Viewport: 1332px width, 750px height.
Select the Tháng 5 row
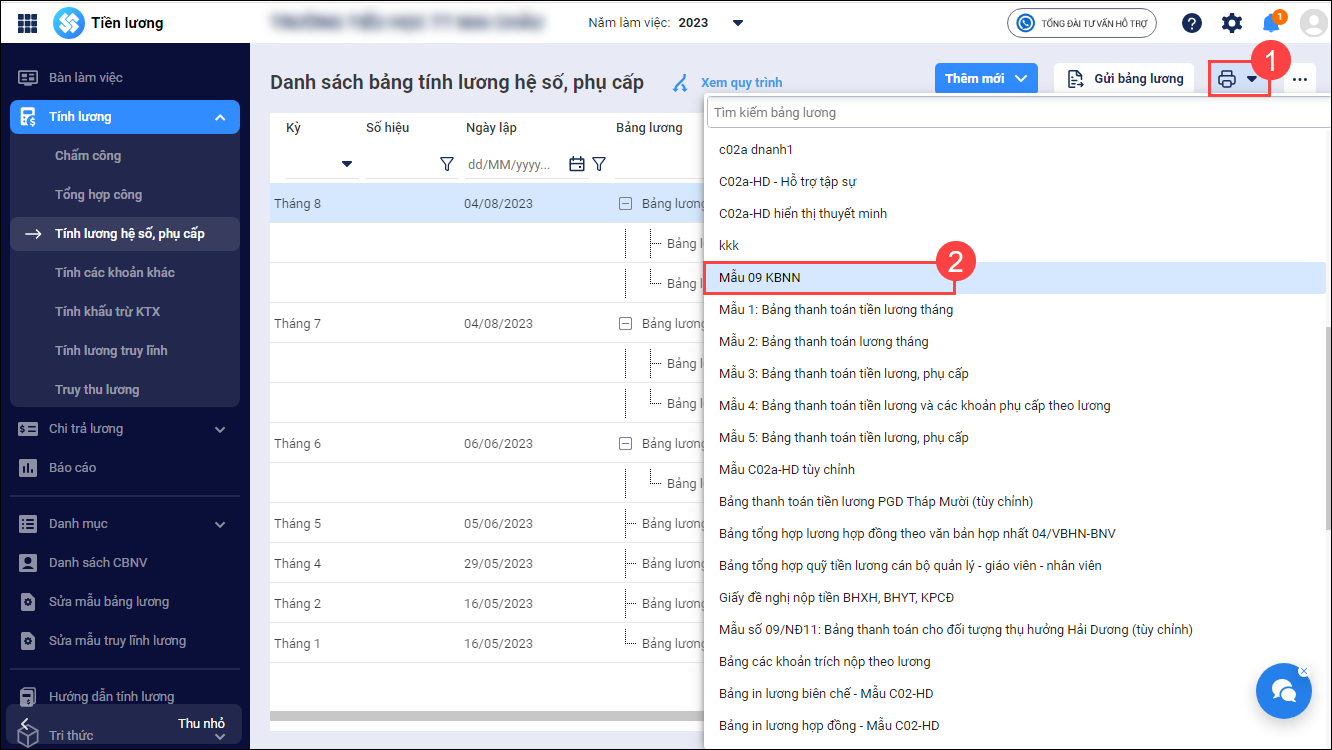coord(487,523)
